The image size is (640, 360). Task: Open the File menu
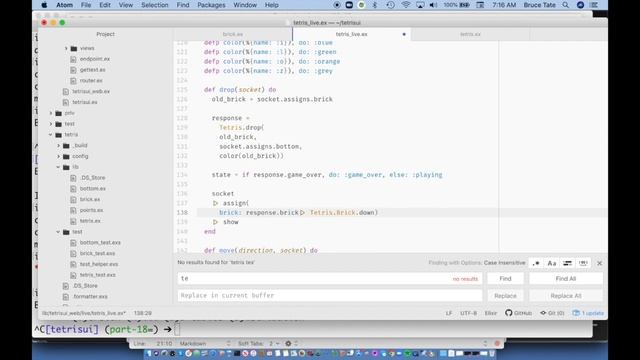pyautogui.click(x=86, y=5)
